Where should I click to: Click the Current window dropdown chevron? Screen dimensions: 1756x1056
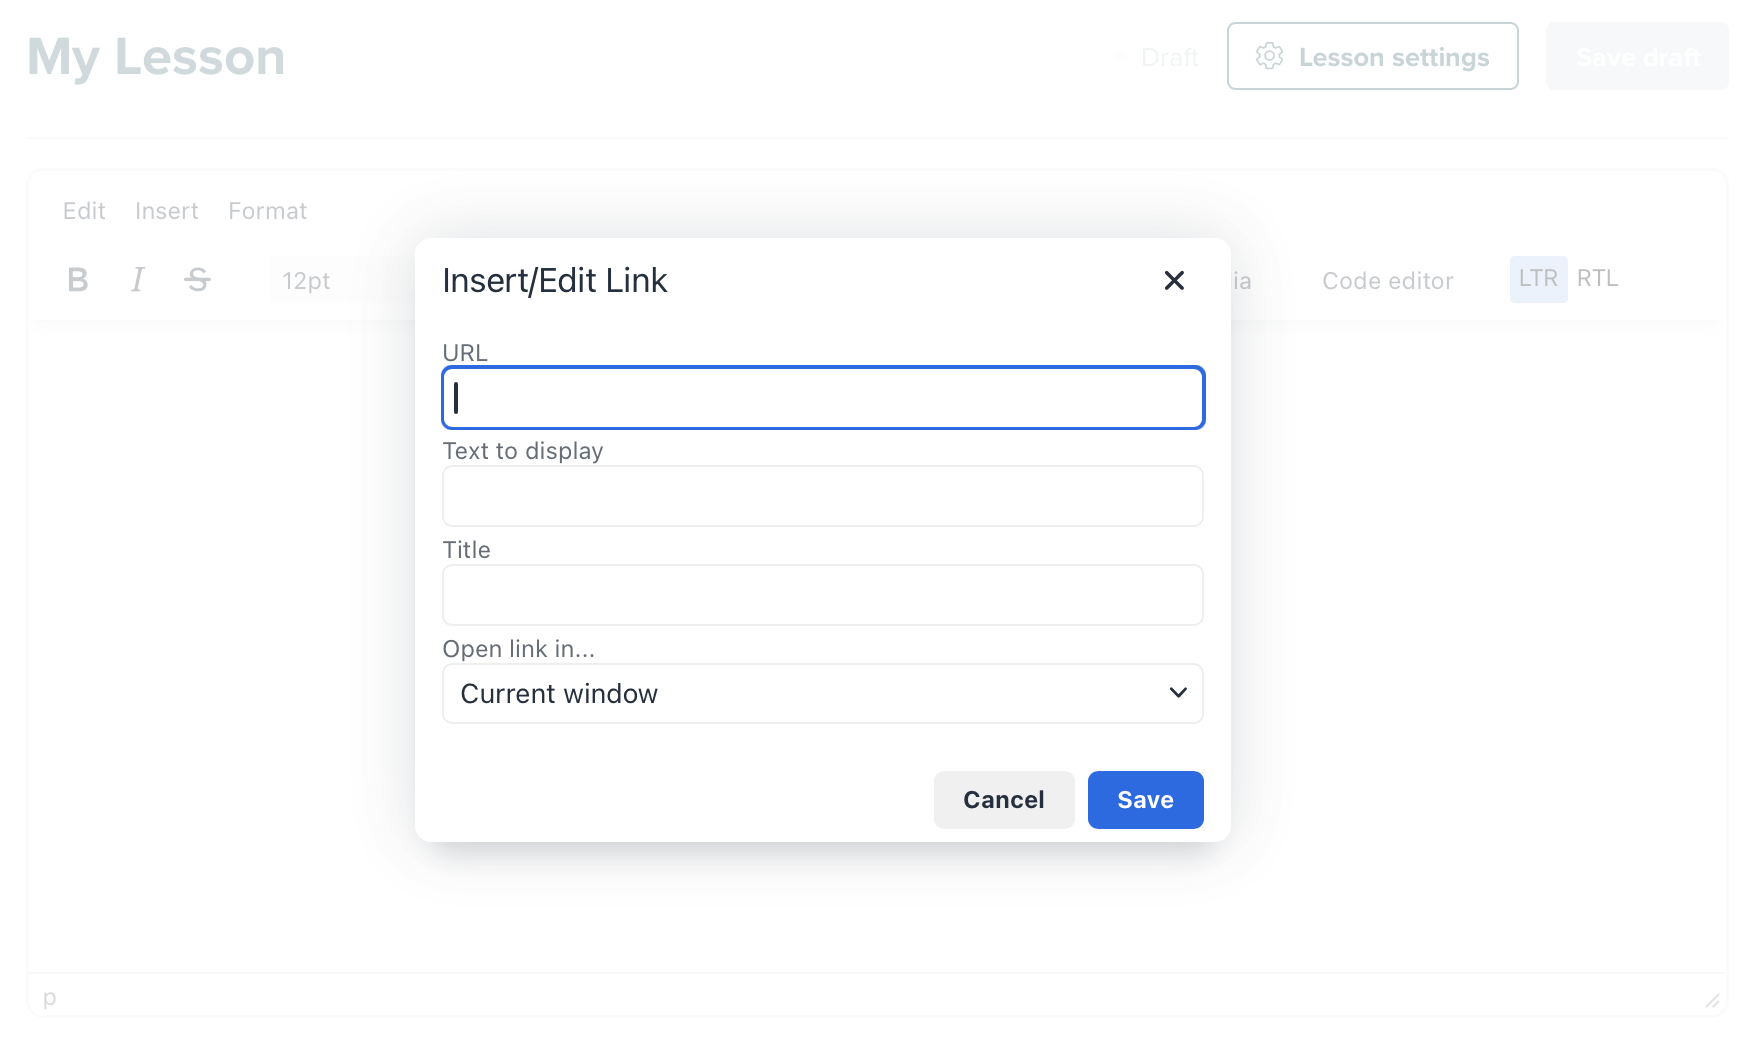point(1178,693)
